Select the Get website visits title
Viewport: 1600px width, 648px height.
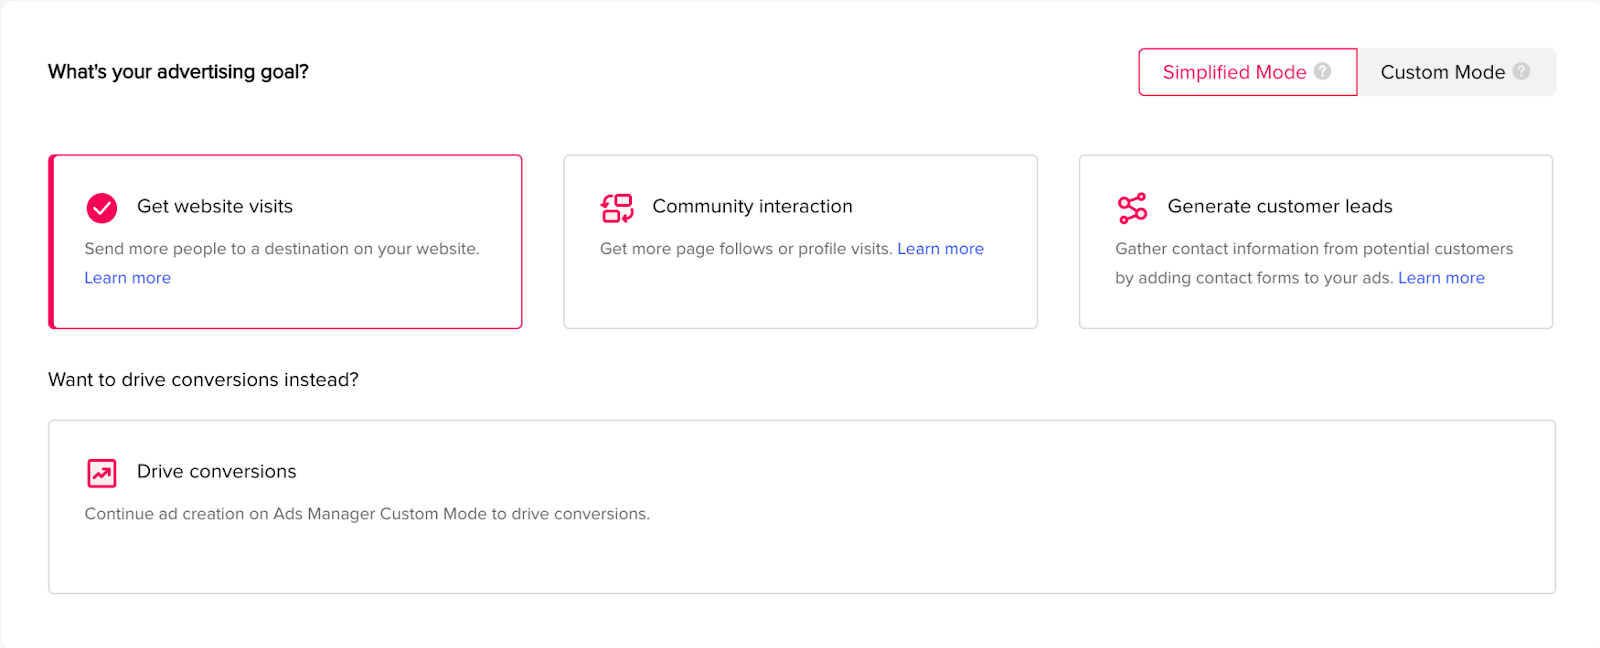215,206
